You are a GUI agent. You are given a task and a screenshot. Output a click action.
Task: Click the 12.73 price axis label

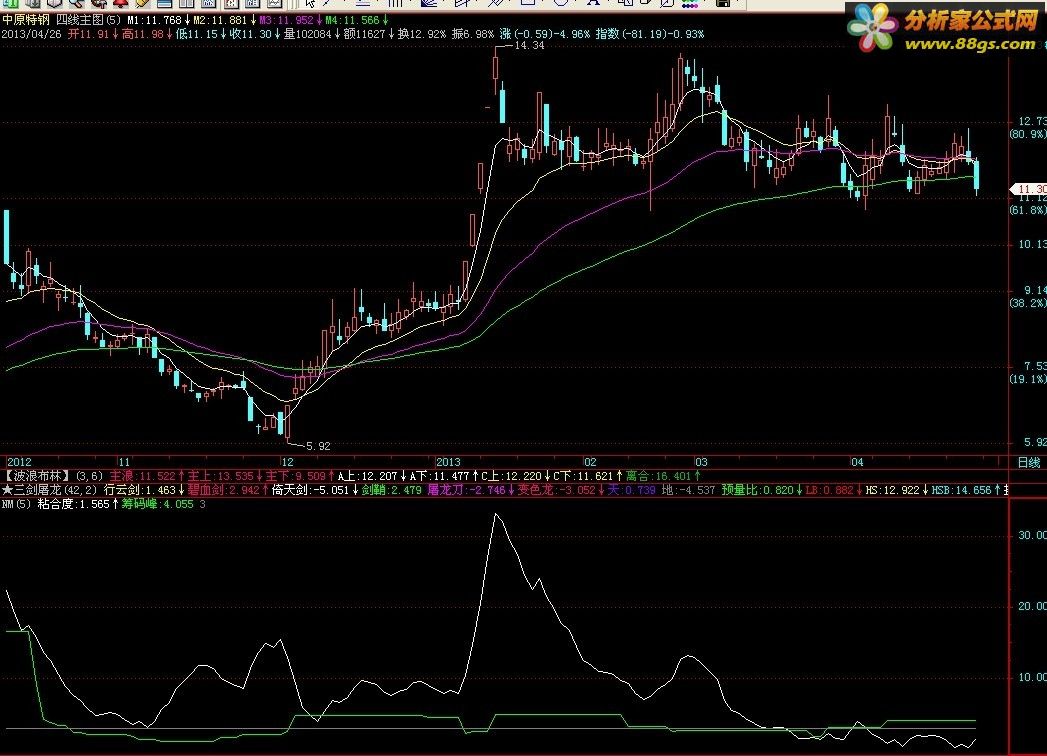[x=1032, y=121]
